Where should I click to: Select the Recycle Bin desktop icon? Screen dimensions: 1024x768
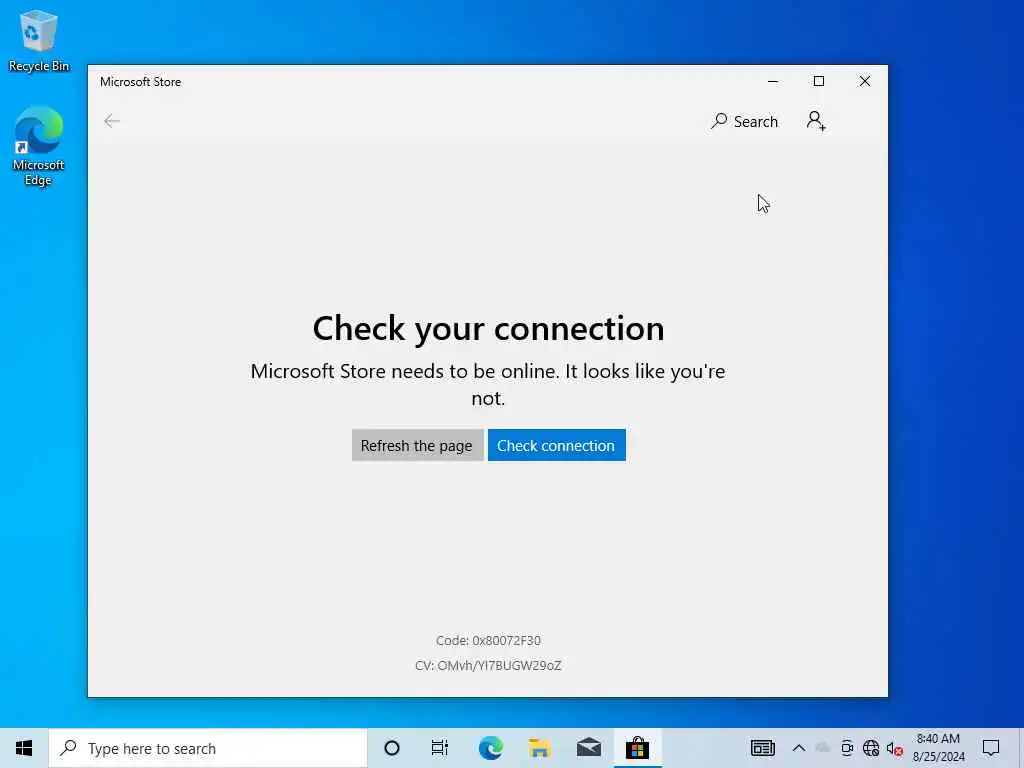(x=39, y=40)
